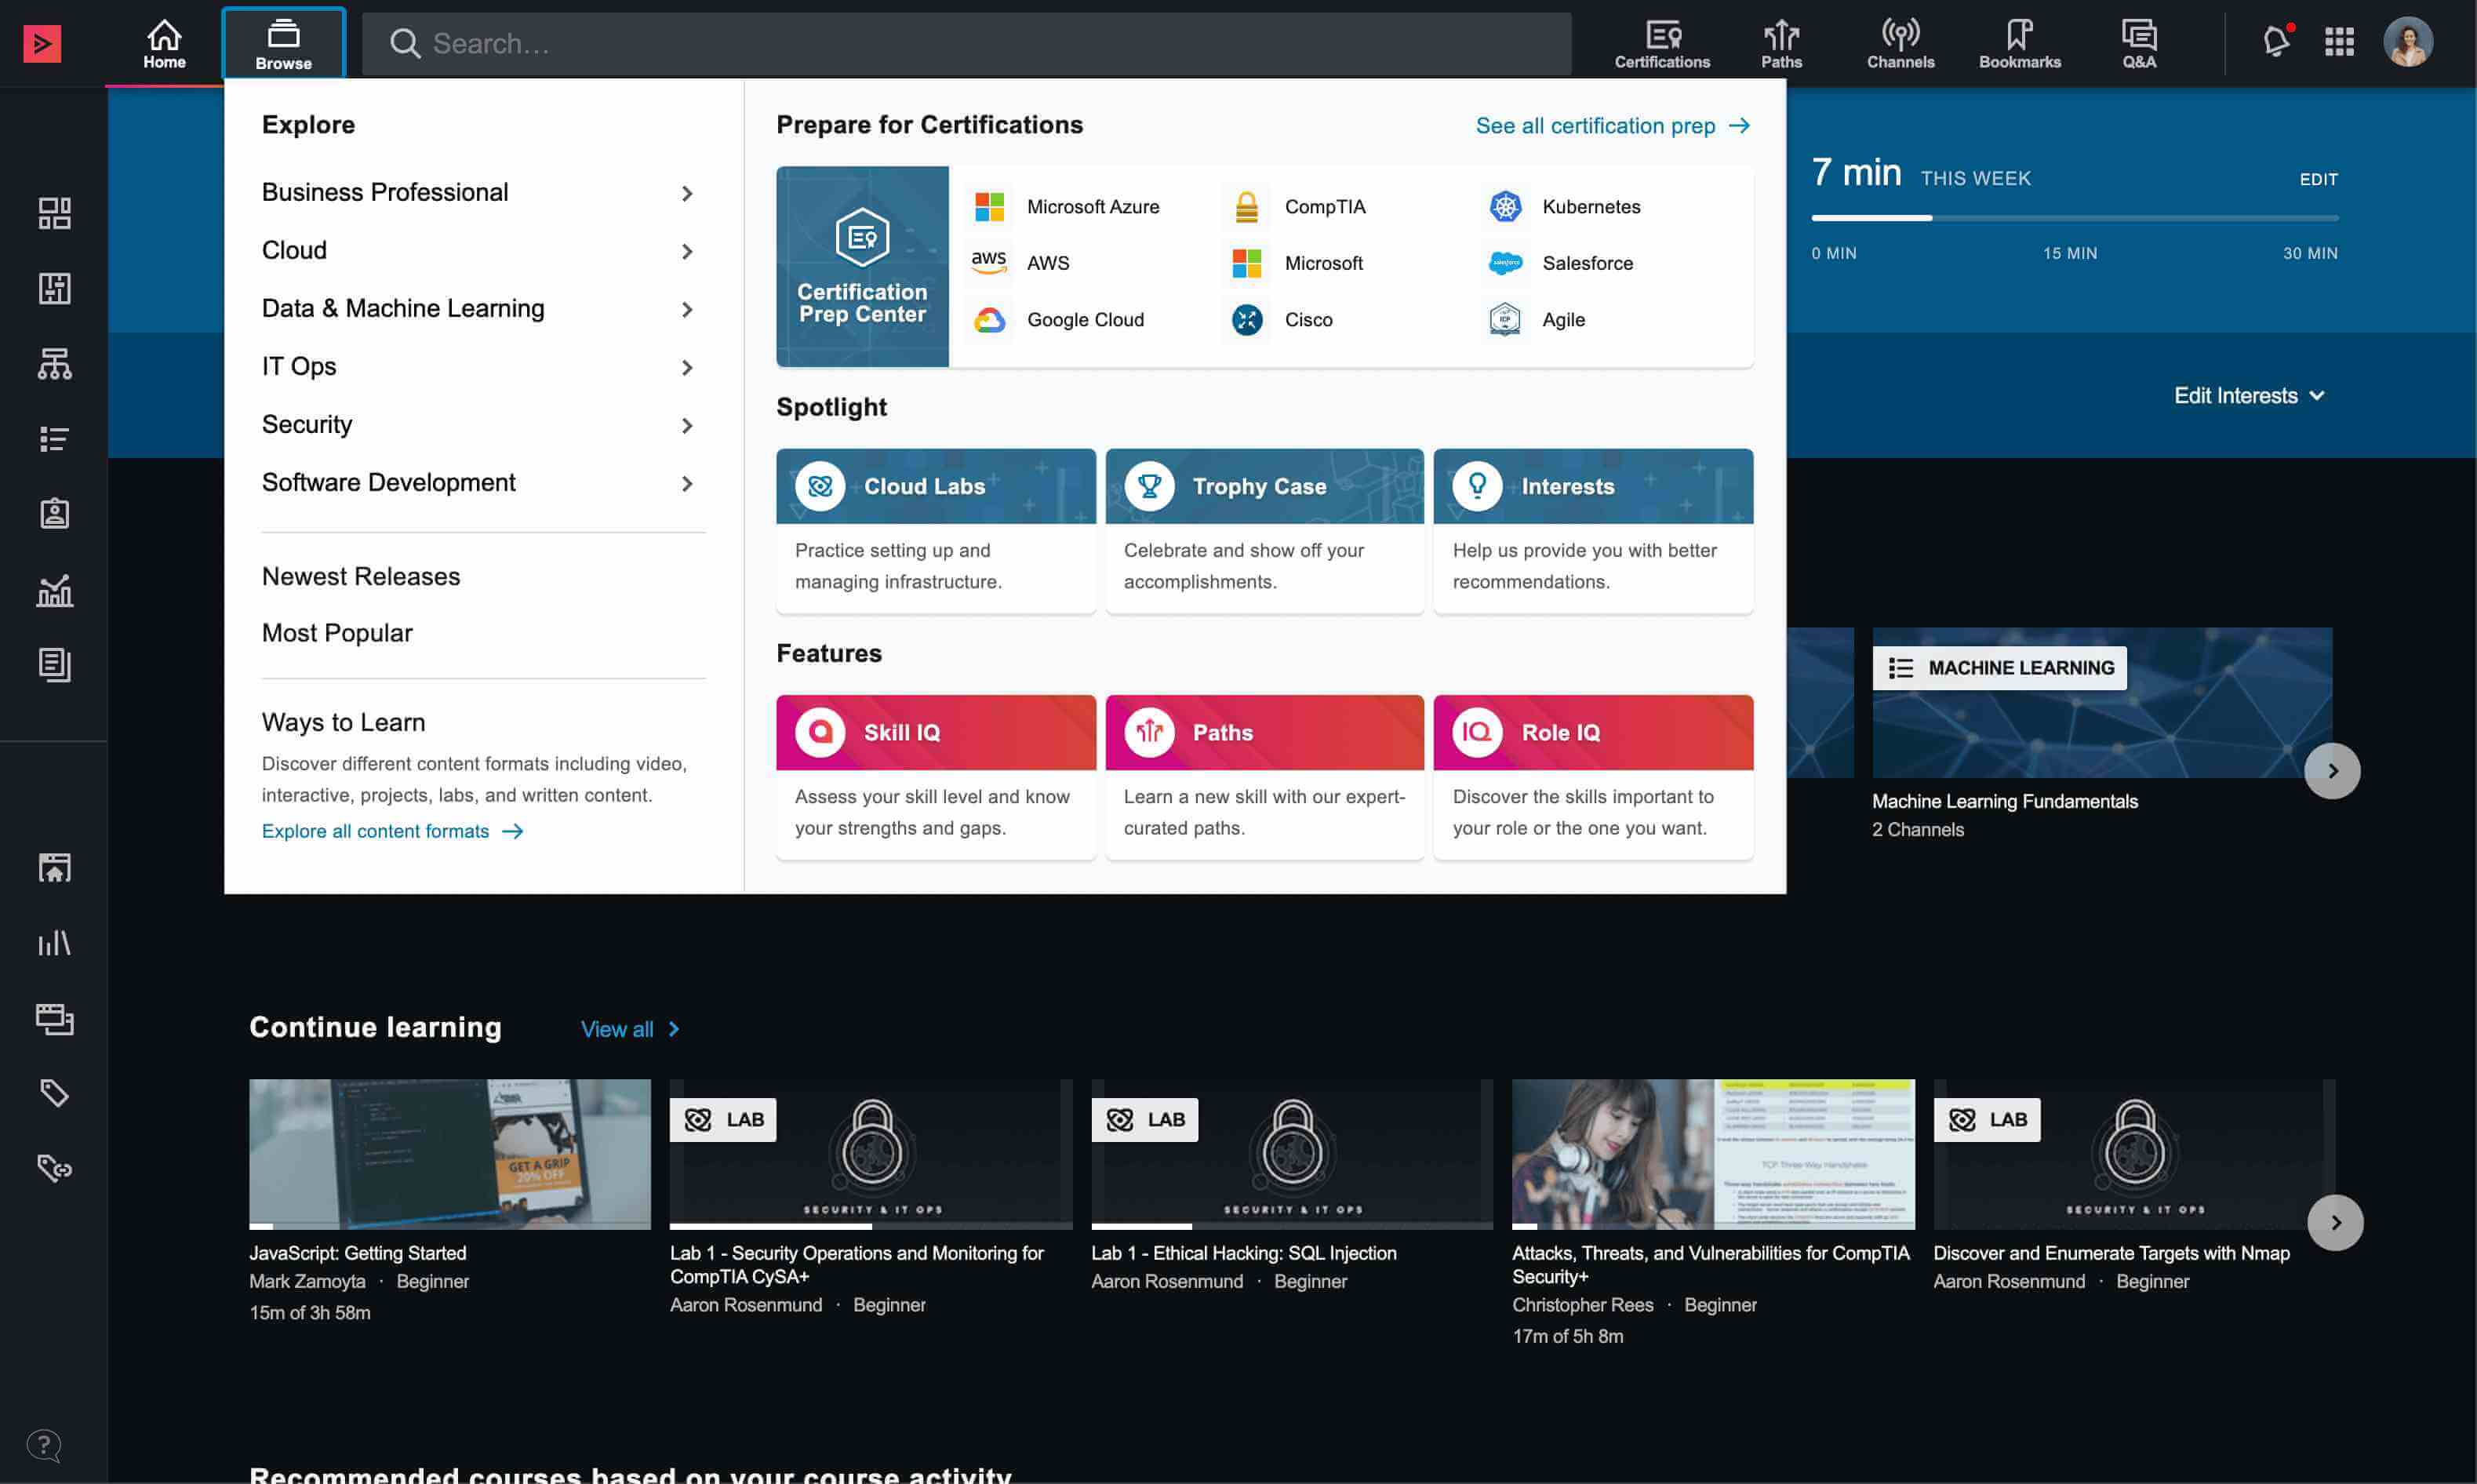Click the Browse tab

click(283, 44)
